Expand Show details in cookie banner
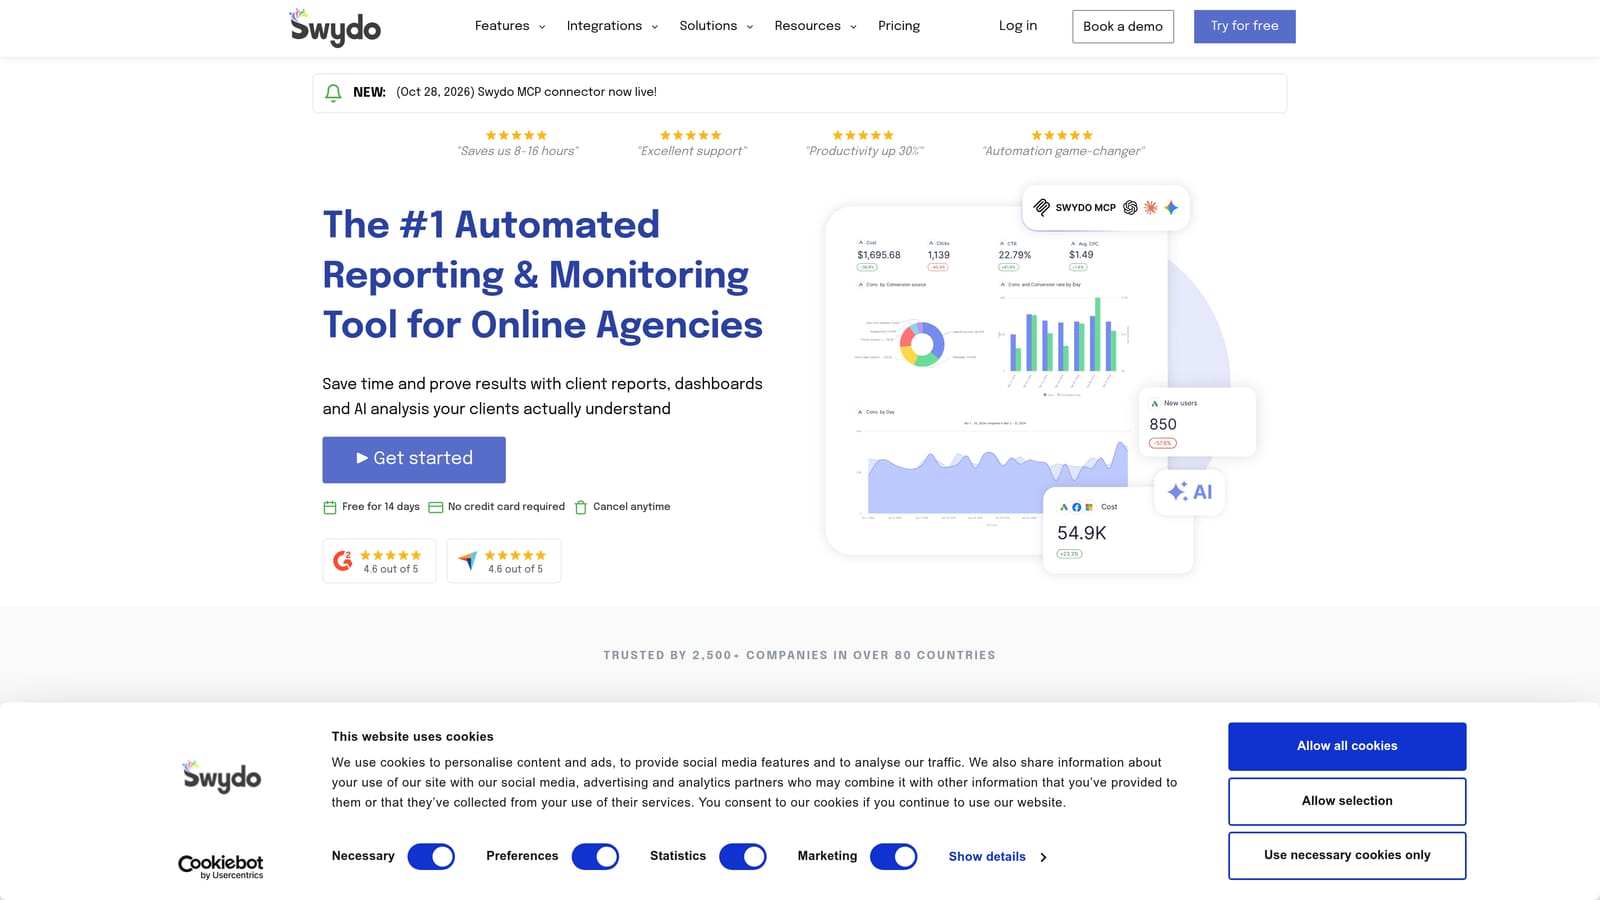 point(998,857)
